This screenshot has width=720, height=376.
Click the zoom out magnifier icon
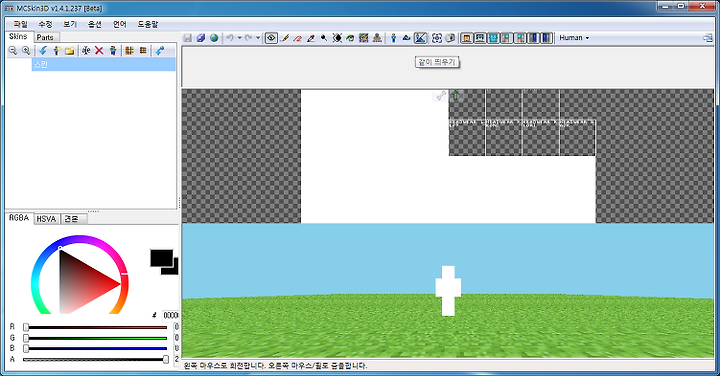click(13, 51)
